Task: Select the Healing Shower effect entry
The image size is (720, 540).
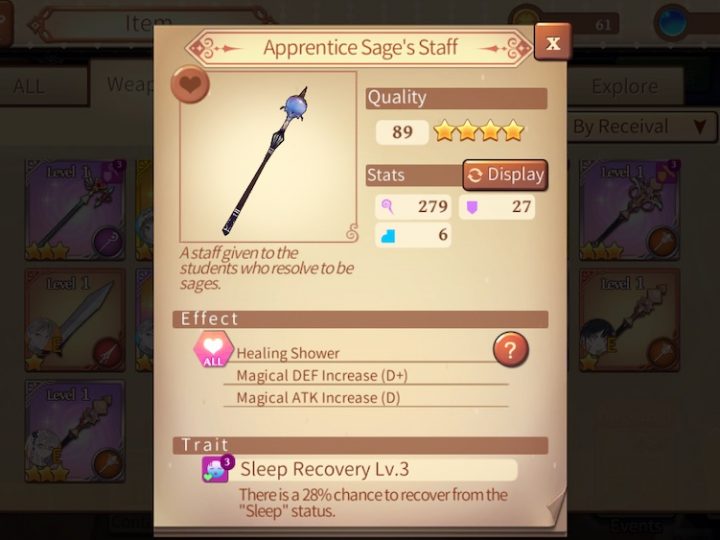Action: pyautogui.click(x=288, y=353)
